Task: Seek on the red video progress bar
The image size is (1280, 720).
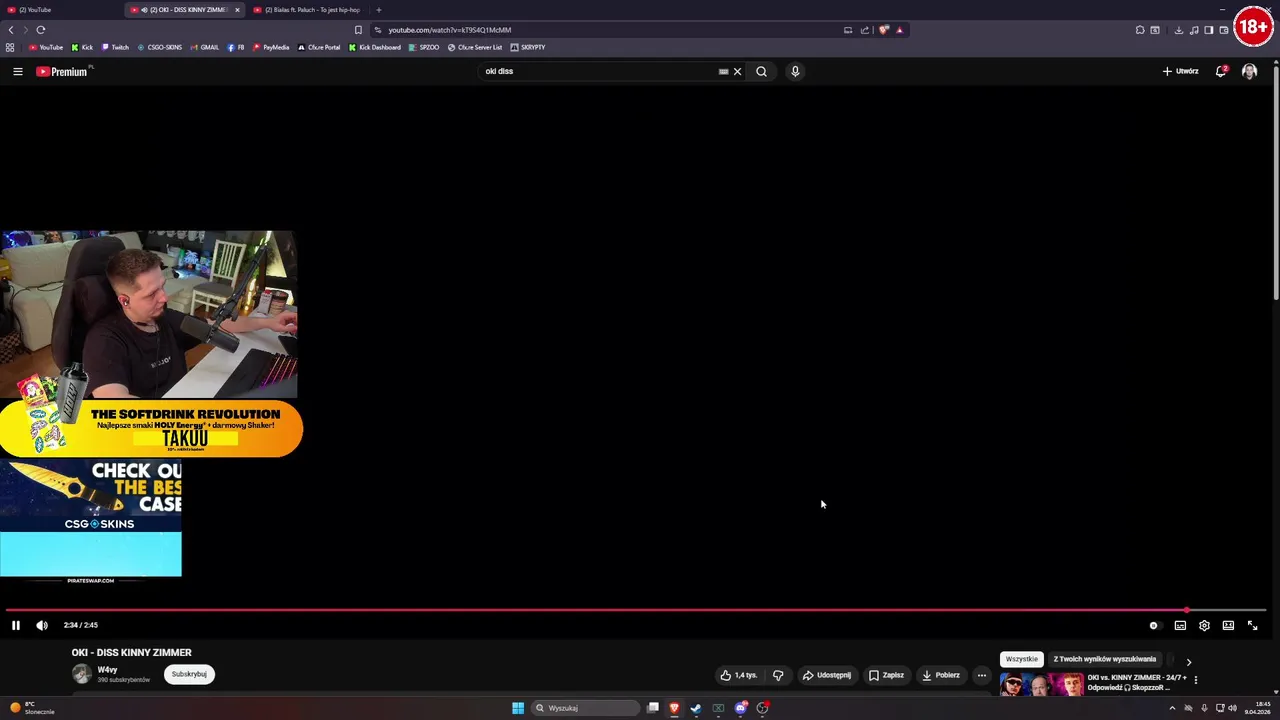Action: 636,609
